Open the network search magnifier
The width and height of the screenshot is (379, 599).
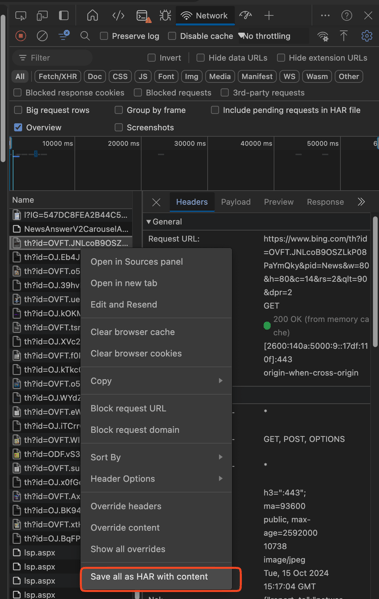[85, 36]
